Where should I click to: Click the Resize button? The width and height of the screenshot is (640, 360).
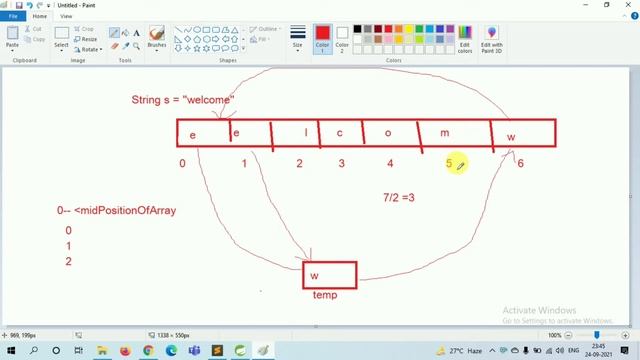[x=86, y=39]
